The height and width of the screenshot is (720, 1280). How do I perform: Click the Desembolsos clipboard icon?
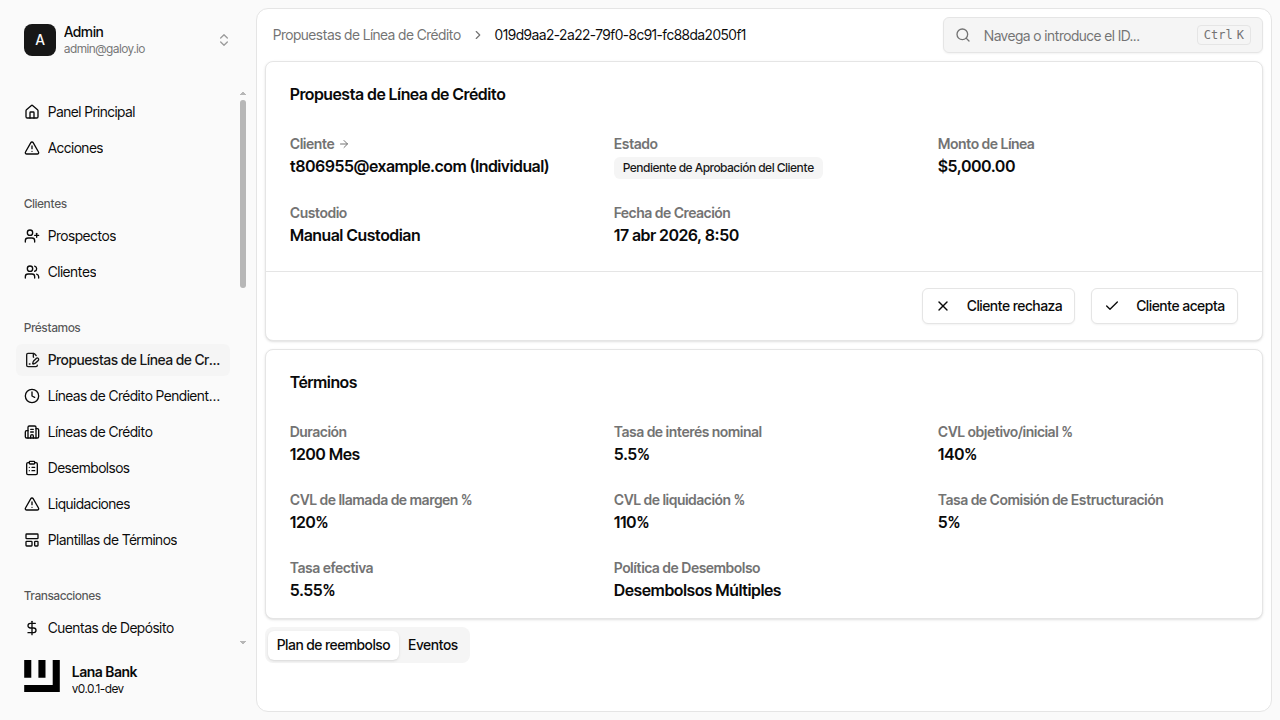coord(32,468)
